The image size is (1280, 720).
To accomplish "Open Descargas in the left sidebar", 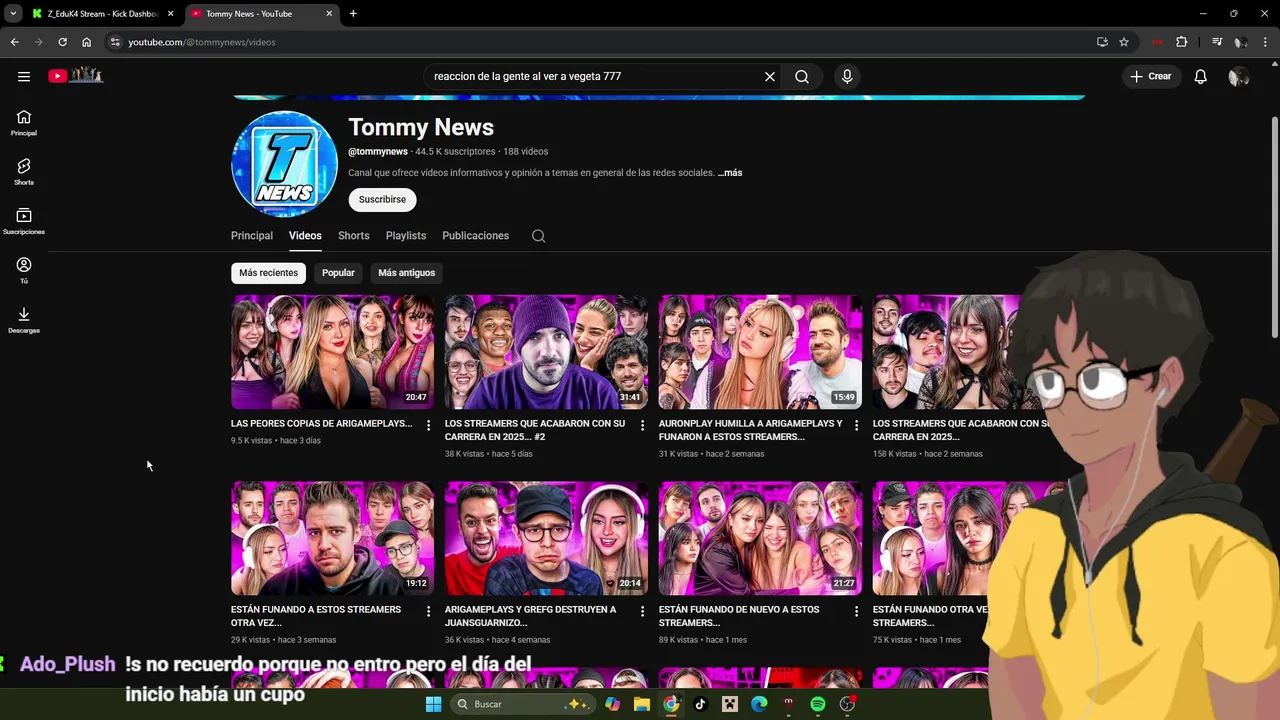I will tap(24, 320).
